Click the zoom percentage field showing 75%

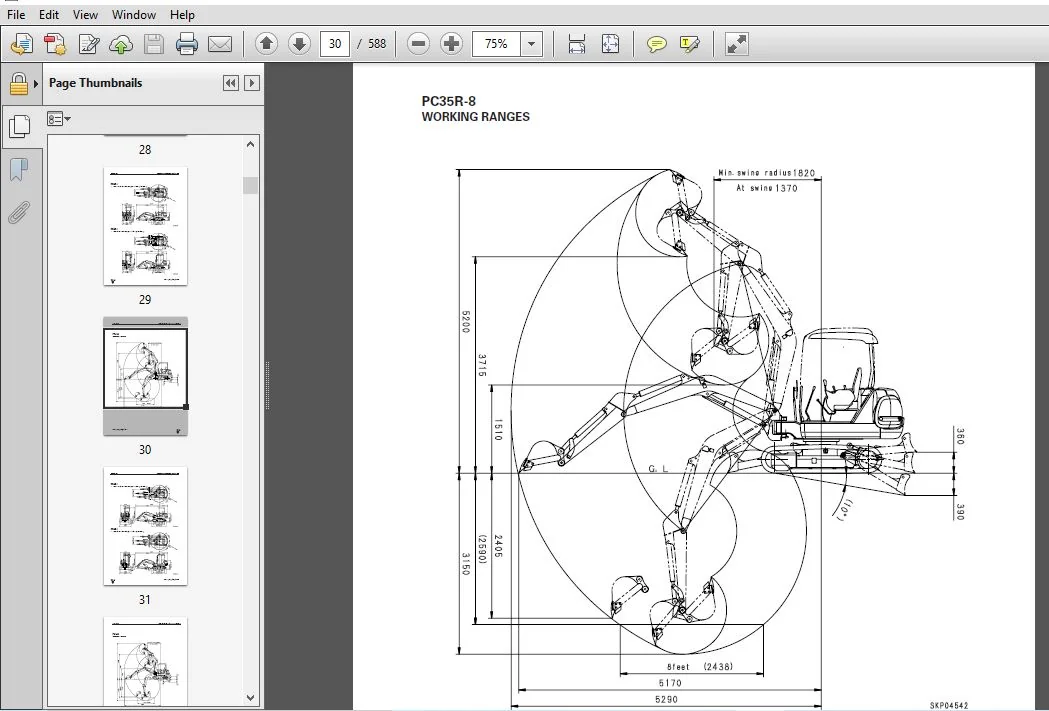496,44
